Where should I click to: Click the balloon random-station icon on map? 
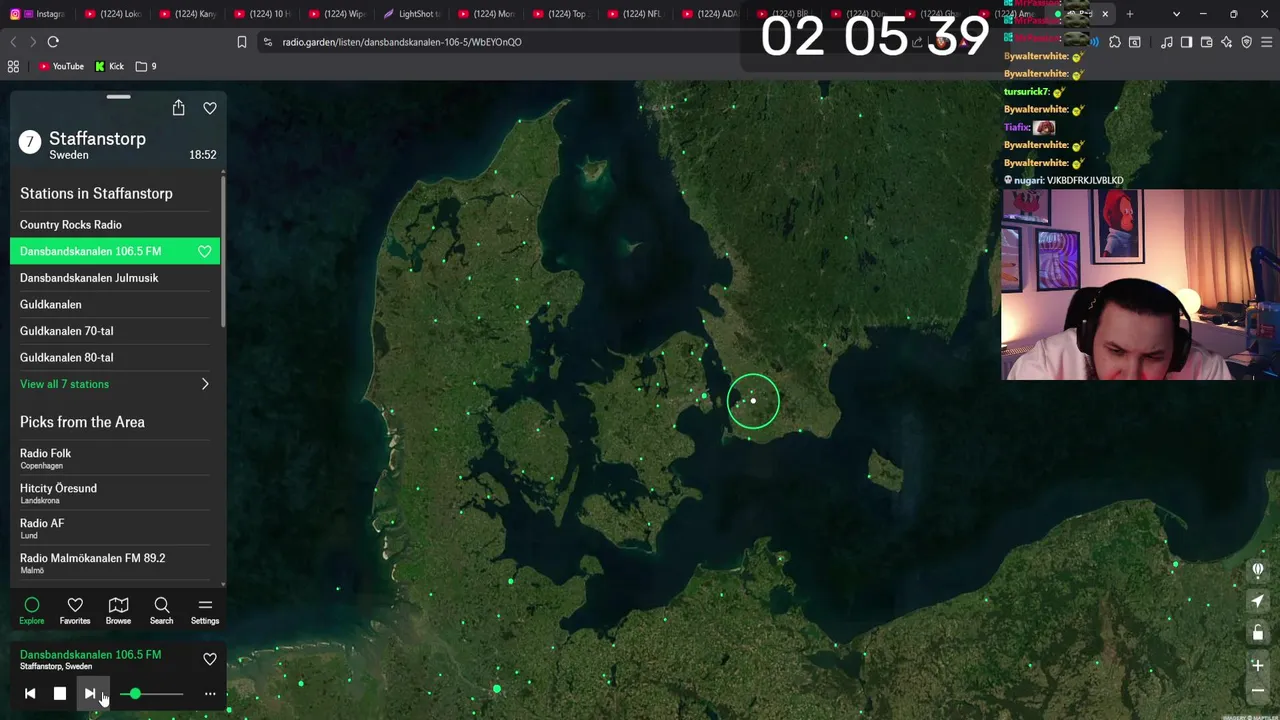(x=1258, y=570)
